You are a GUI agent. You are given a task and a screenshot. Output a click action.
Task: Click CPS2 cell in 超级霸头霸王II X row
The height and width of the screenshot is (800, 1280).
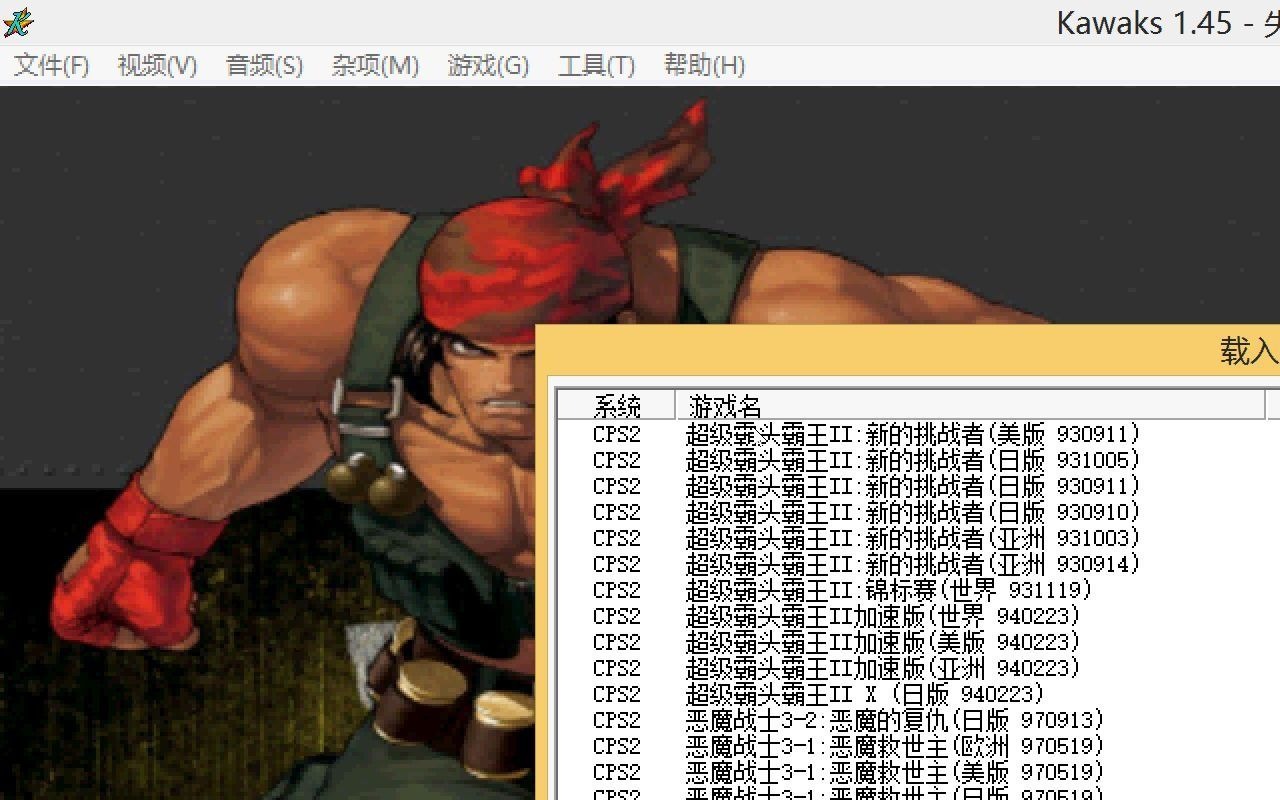point(617,694)
